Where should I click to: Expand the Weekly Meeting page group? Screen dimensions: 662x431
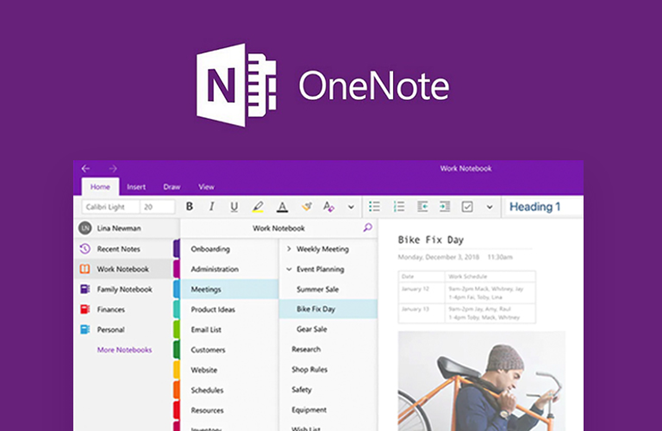pos(289,249)
